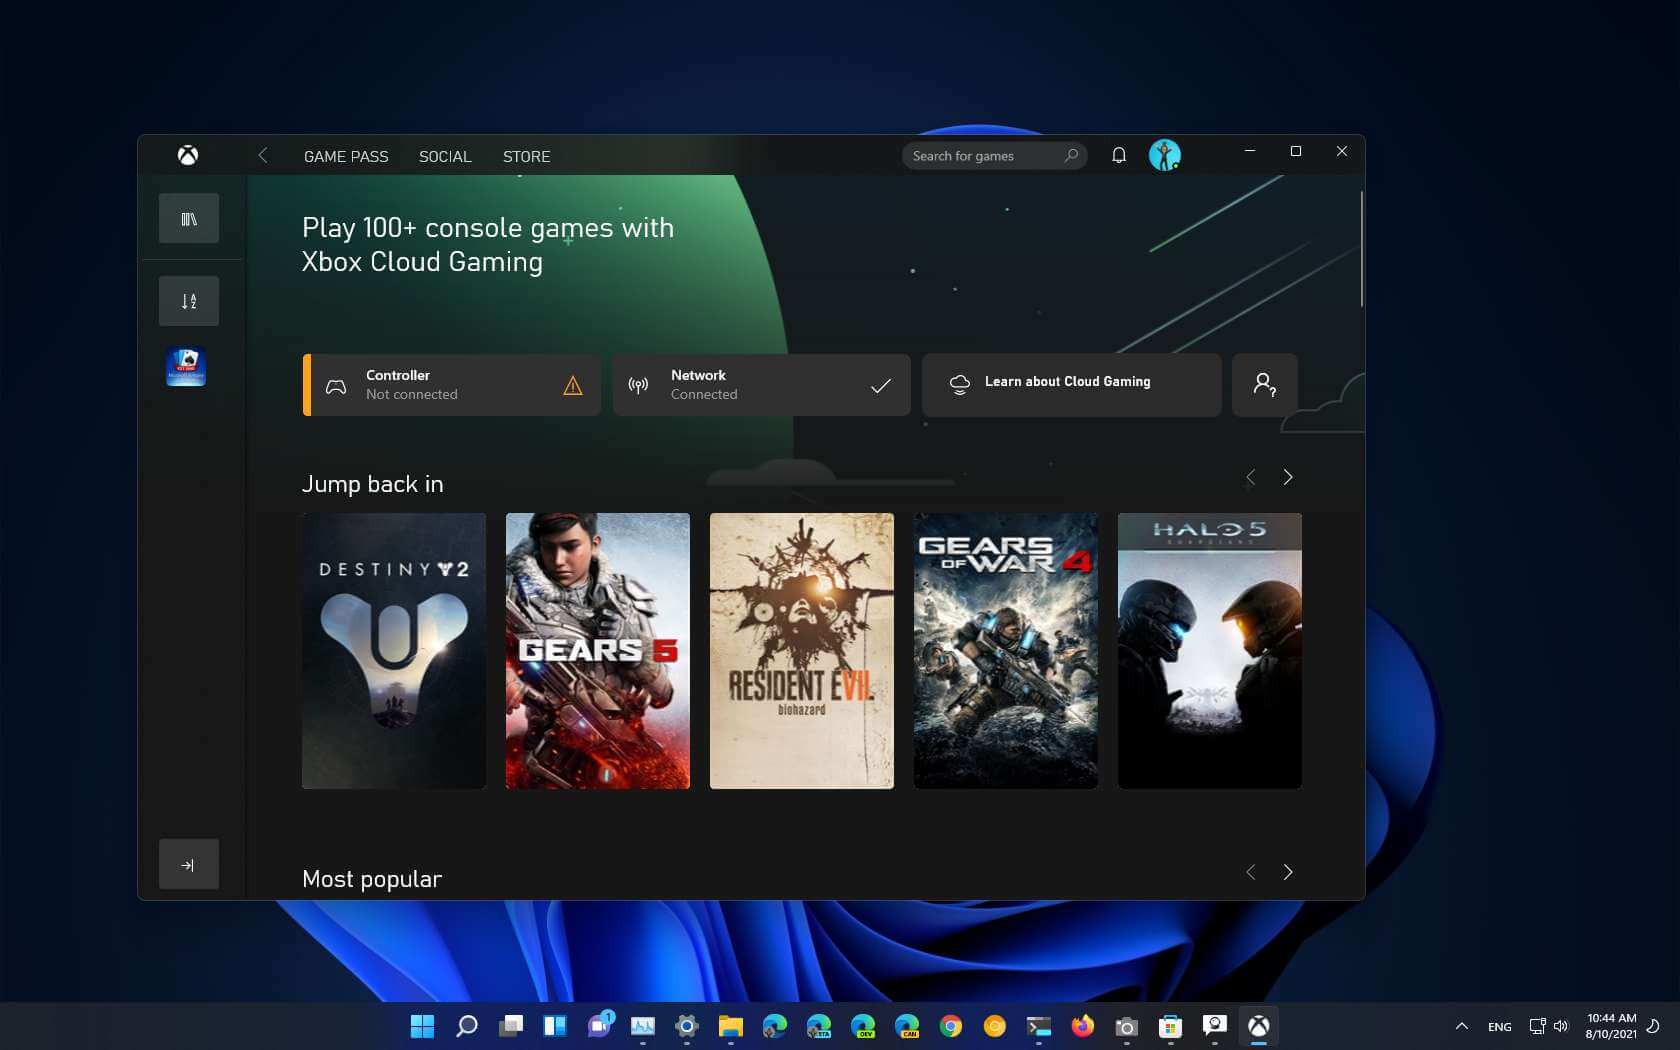Image resolution: width=1680 pixels, height=1050 pixels.
Task: Open Widgets on the taskbar
Action: click(555, 1026)
